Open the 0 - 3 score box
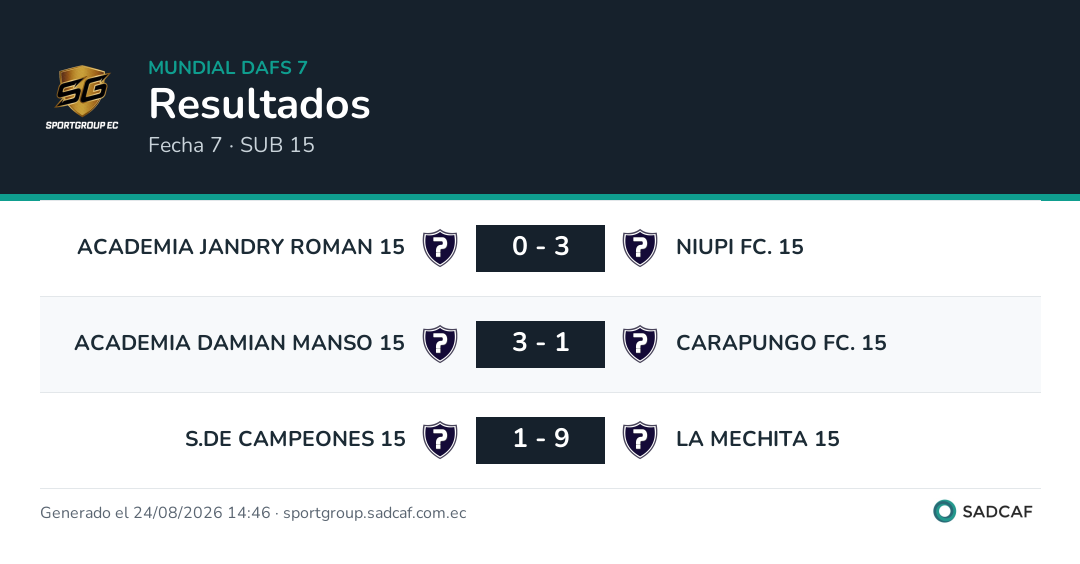The width and height of the screenshot is (1080, 564). tap(540, 248)
